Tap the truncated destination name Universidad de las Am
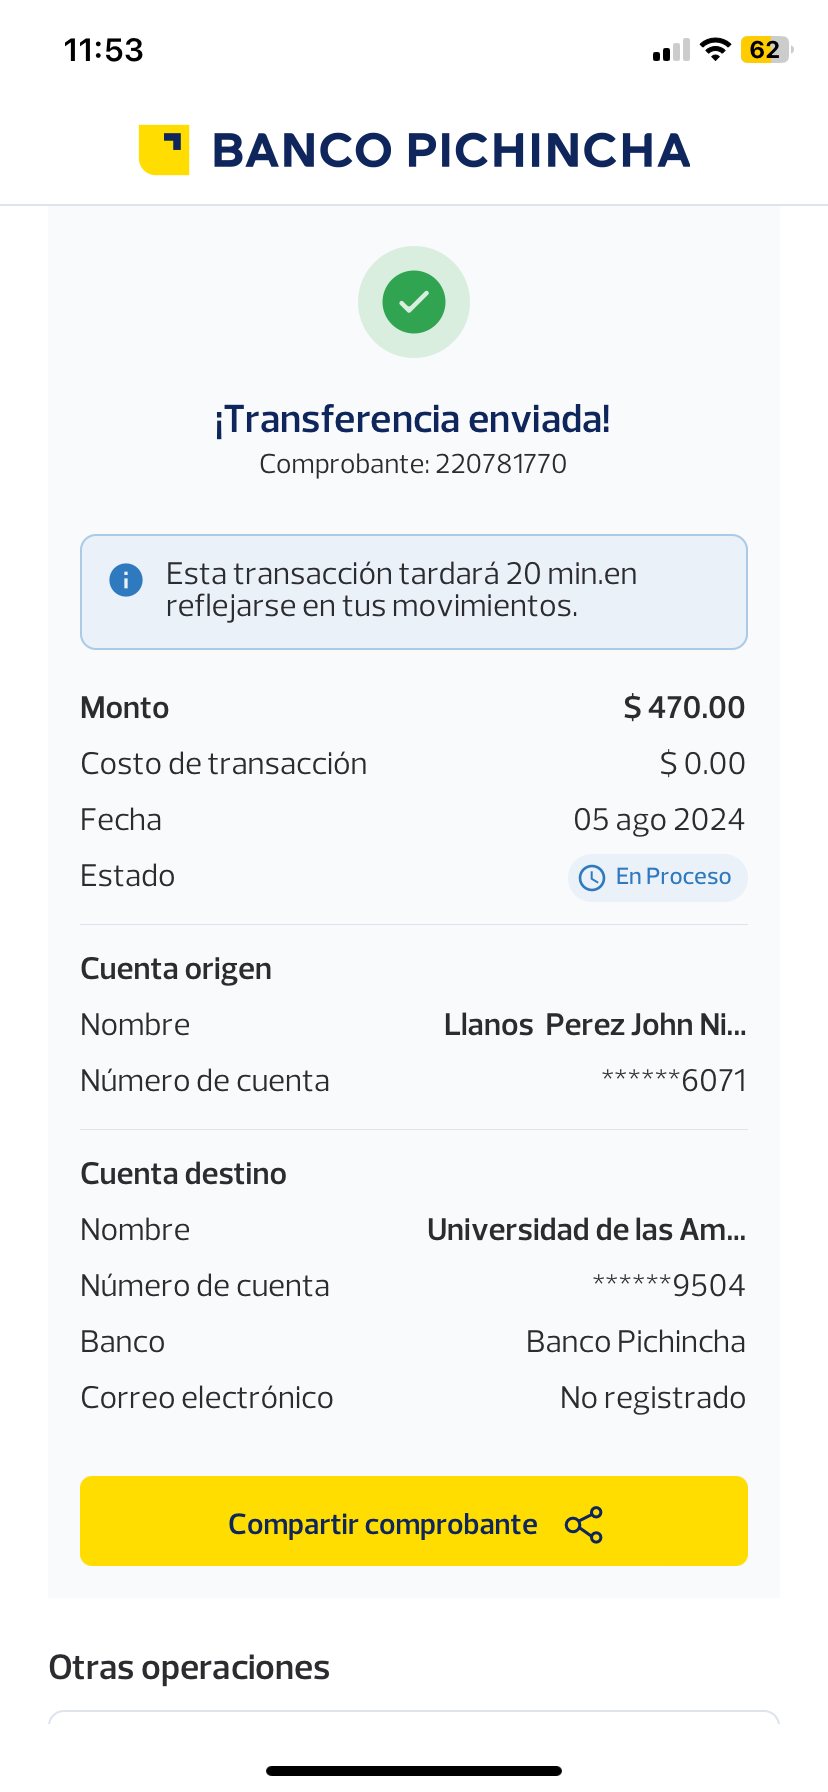The image size is (828, 1792). coord(586,1230)
